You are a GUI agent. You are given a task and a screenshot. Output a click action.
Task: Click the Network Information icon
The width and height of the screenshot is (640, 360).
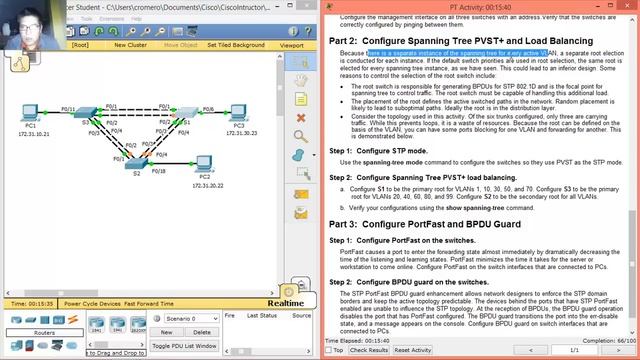[293, 31]
